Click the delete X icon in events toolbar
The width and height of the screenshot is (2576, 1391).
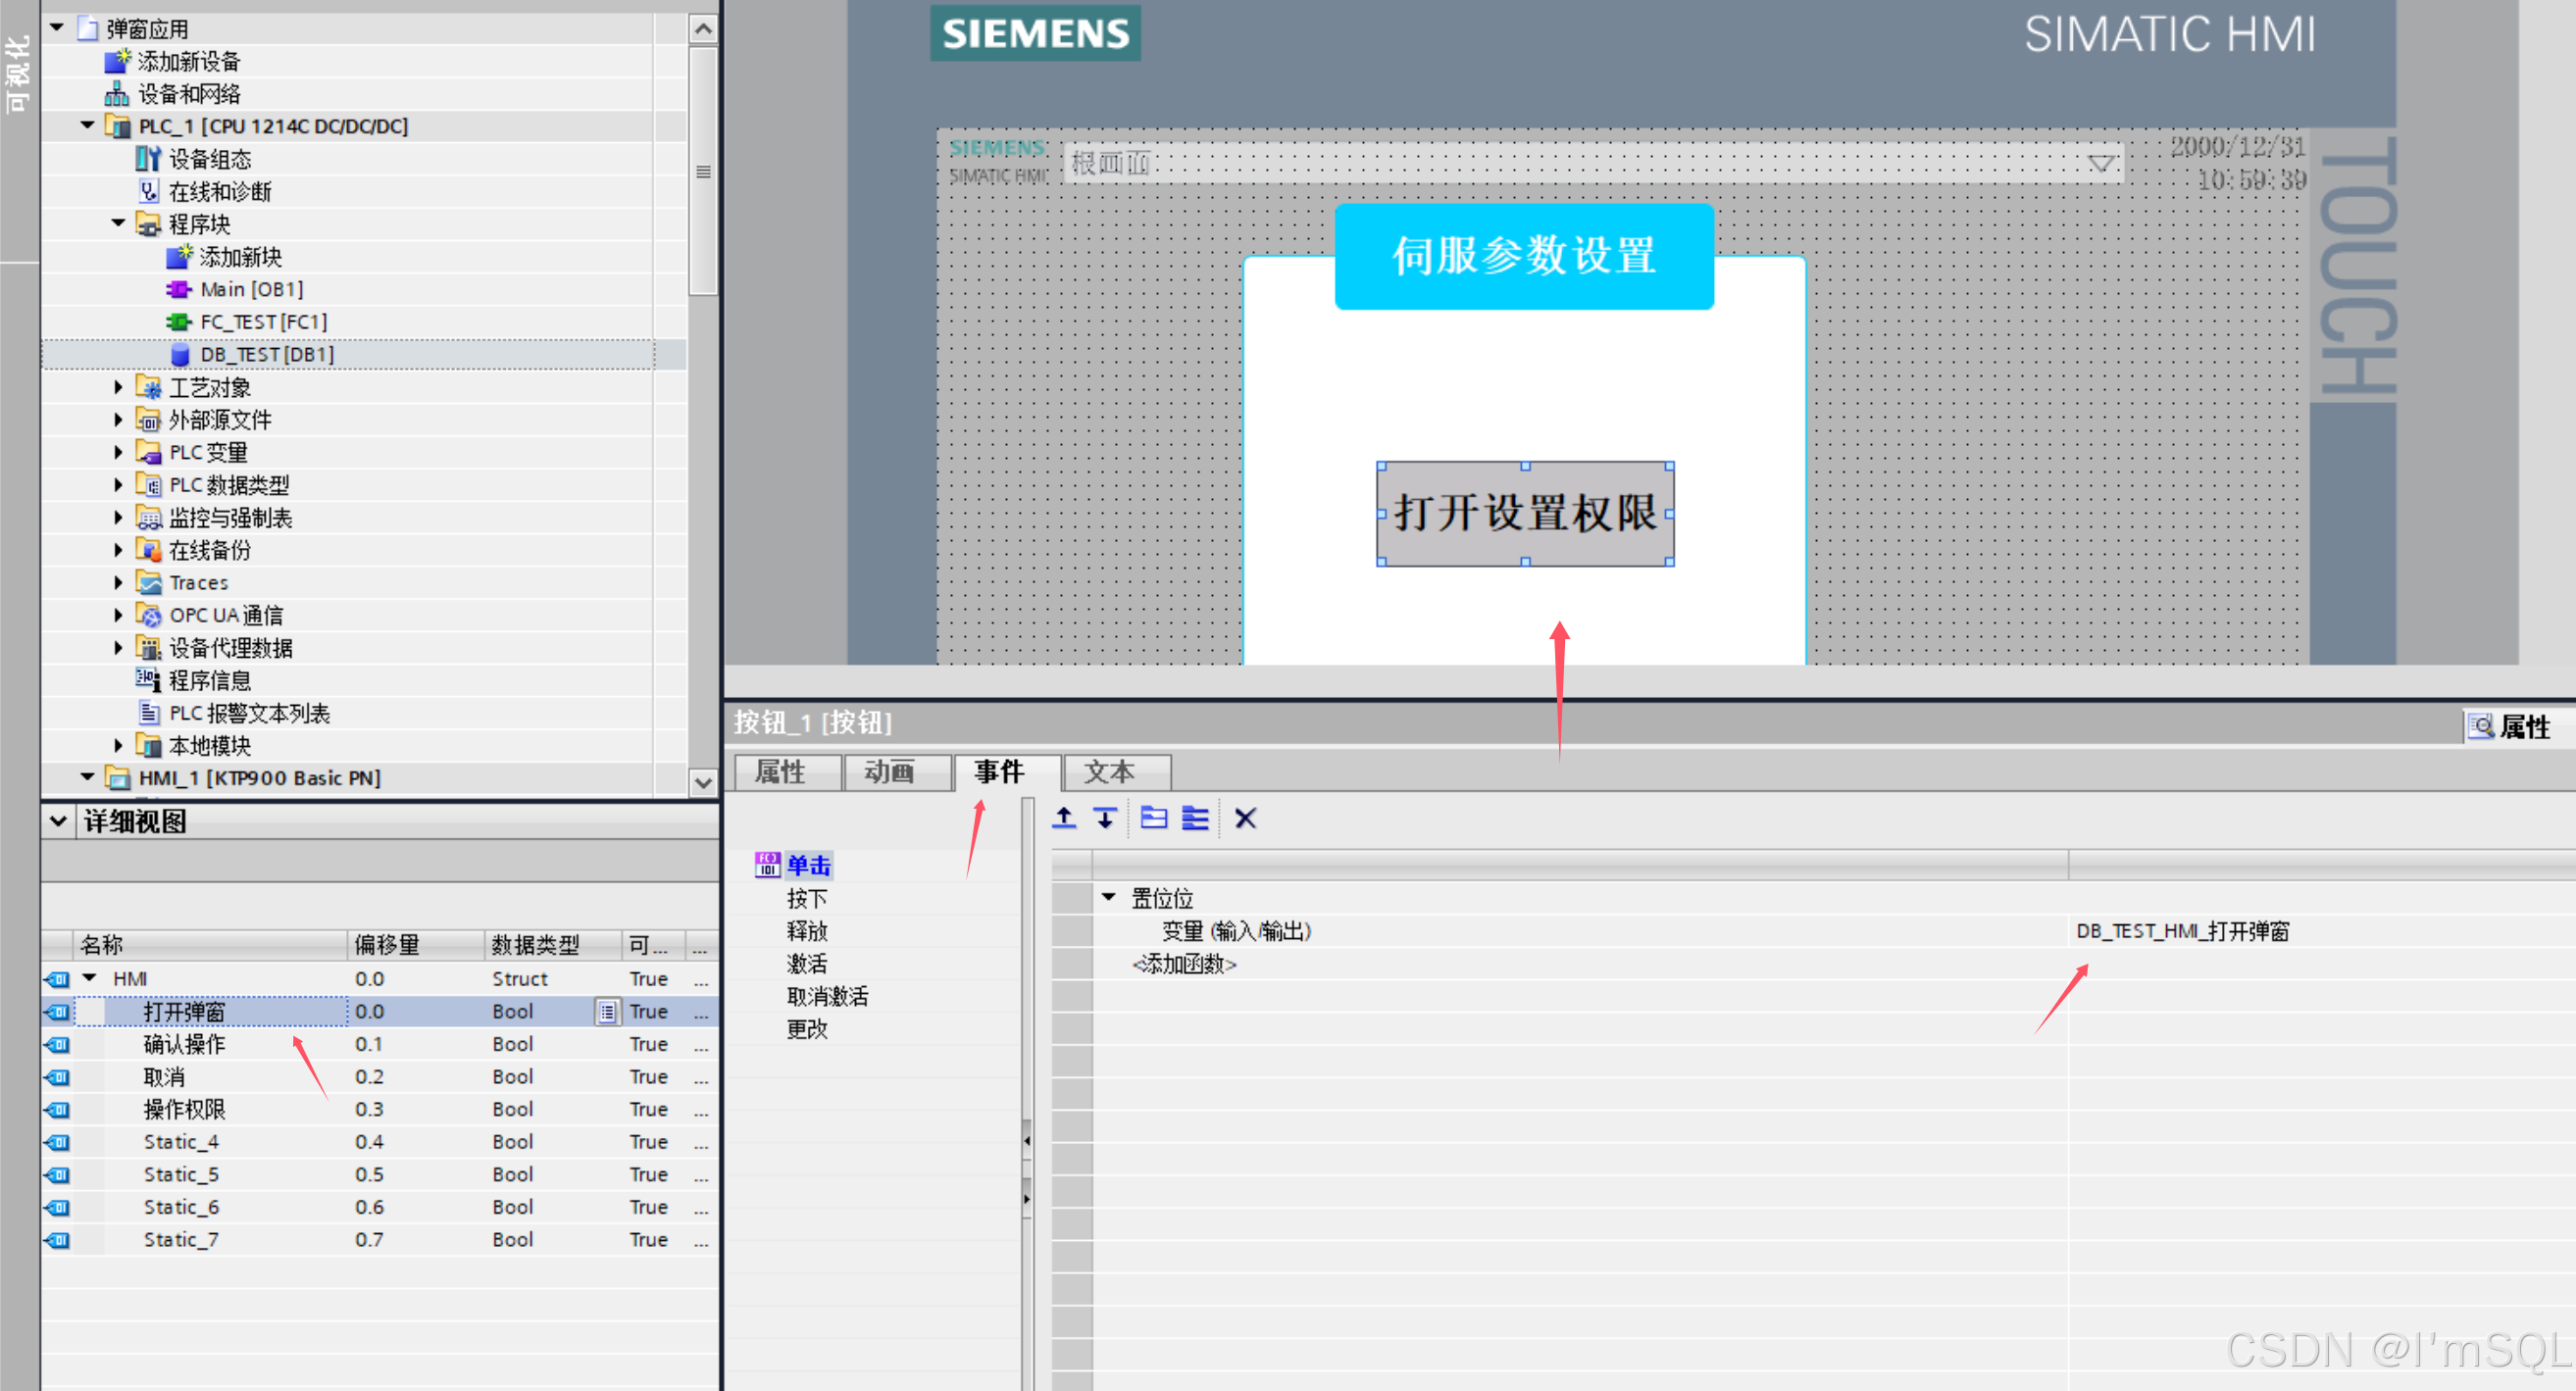[1245, 819]
